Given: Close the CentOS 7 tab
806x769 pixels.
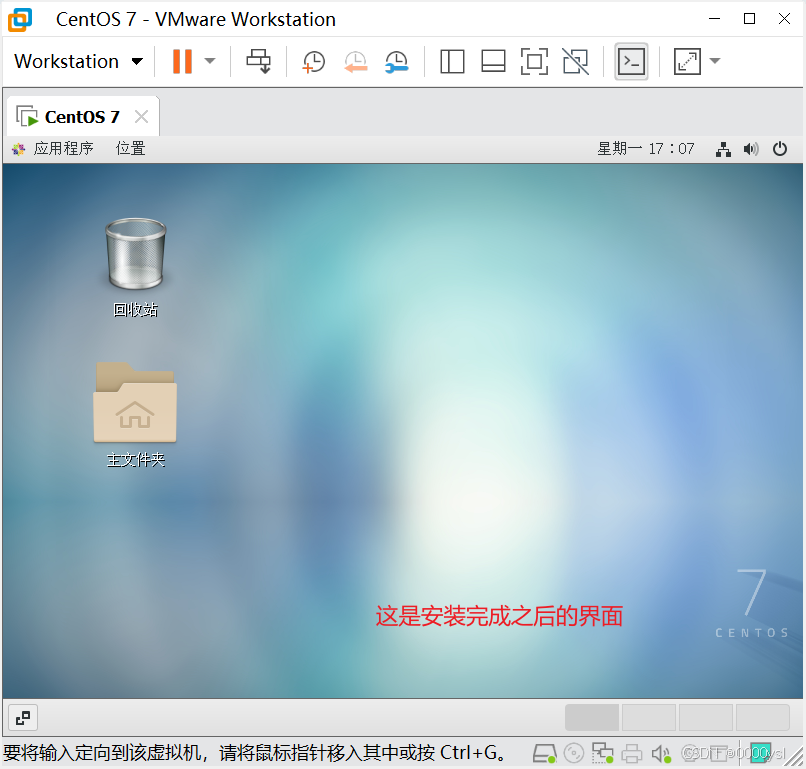Looking at the screenshot, I should (141, 117).
